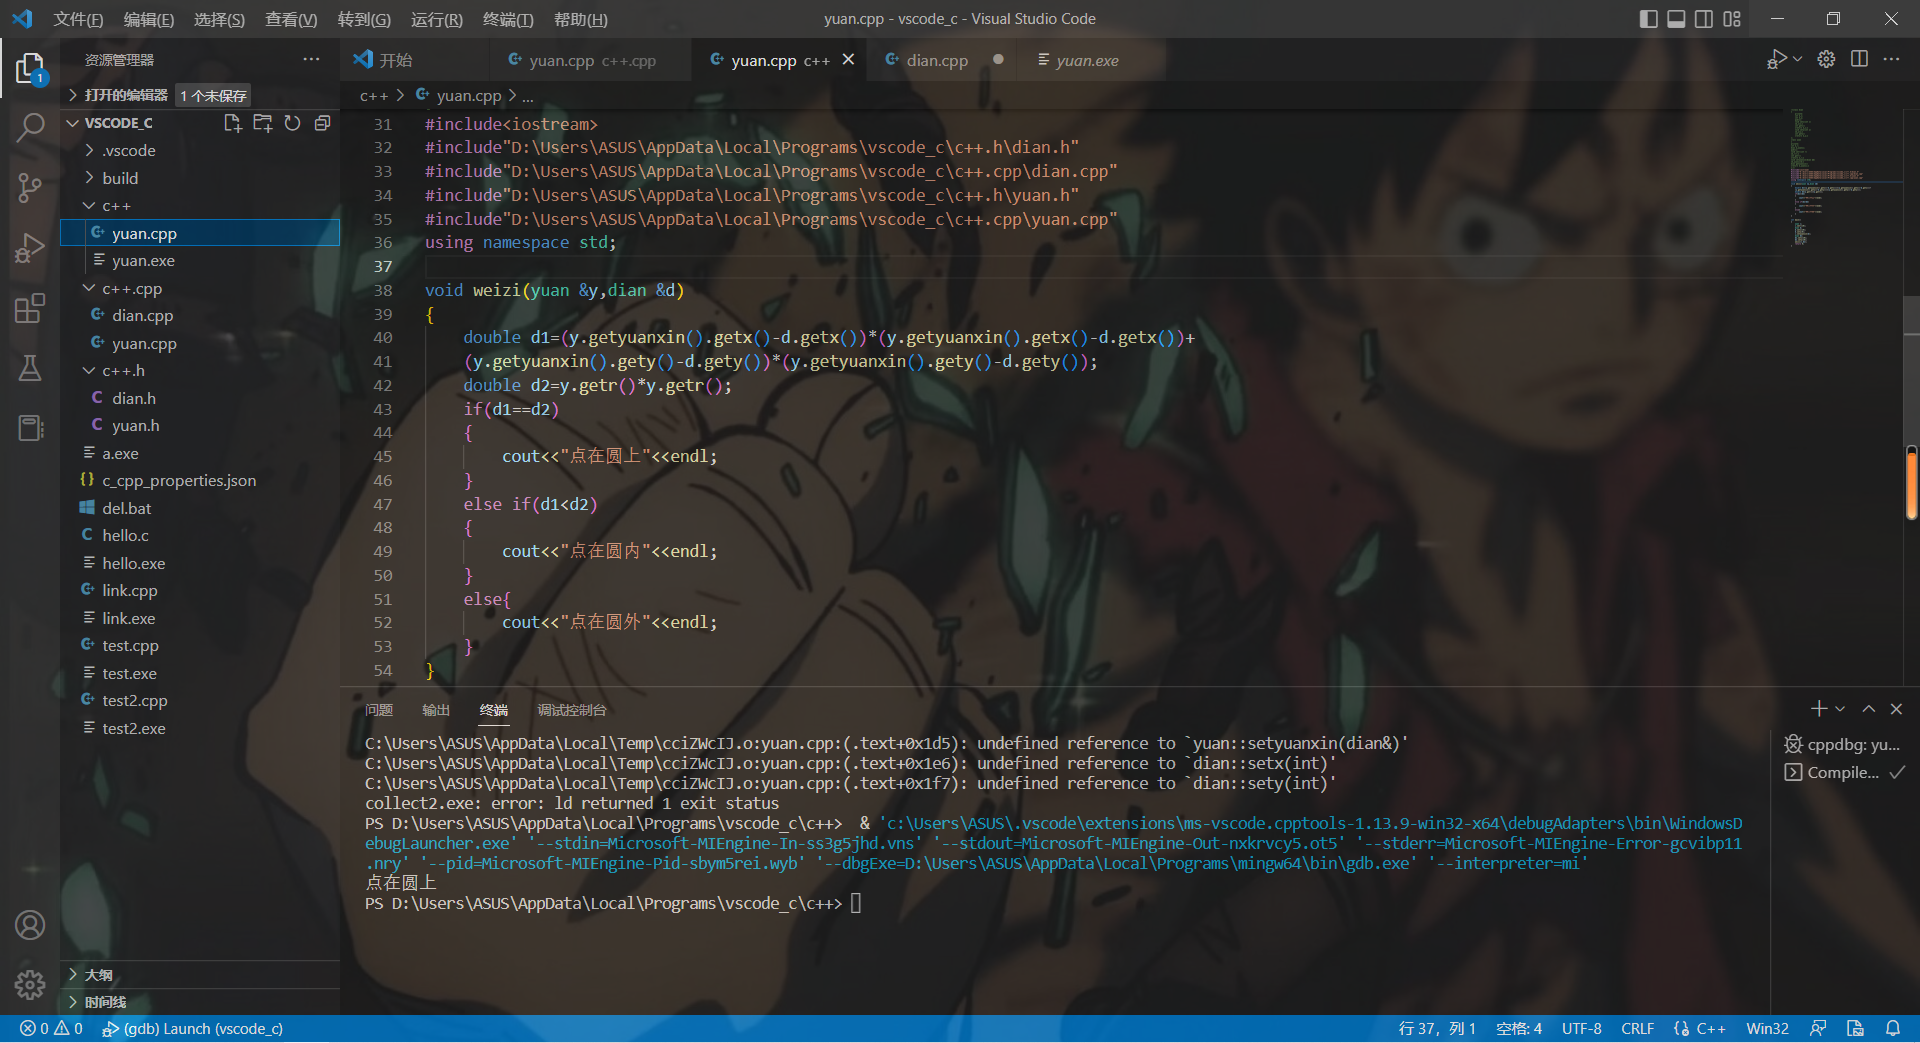Open the 编辑(E) menu

(148, 19)
